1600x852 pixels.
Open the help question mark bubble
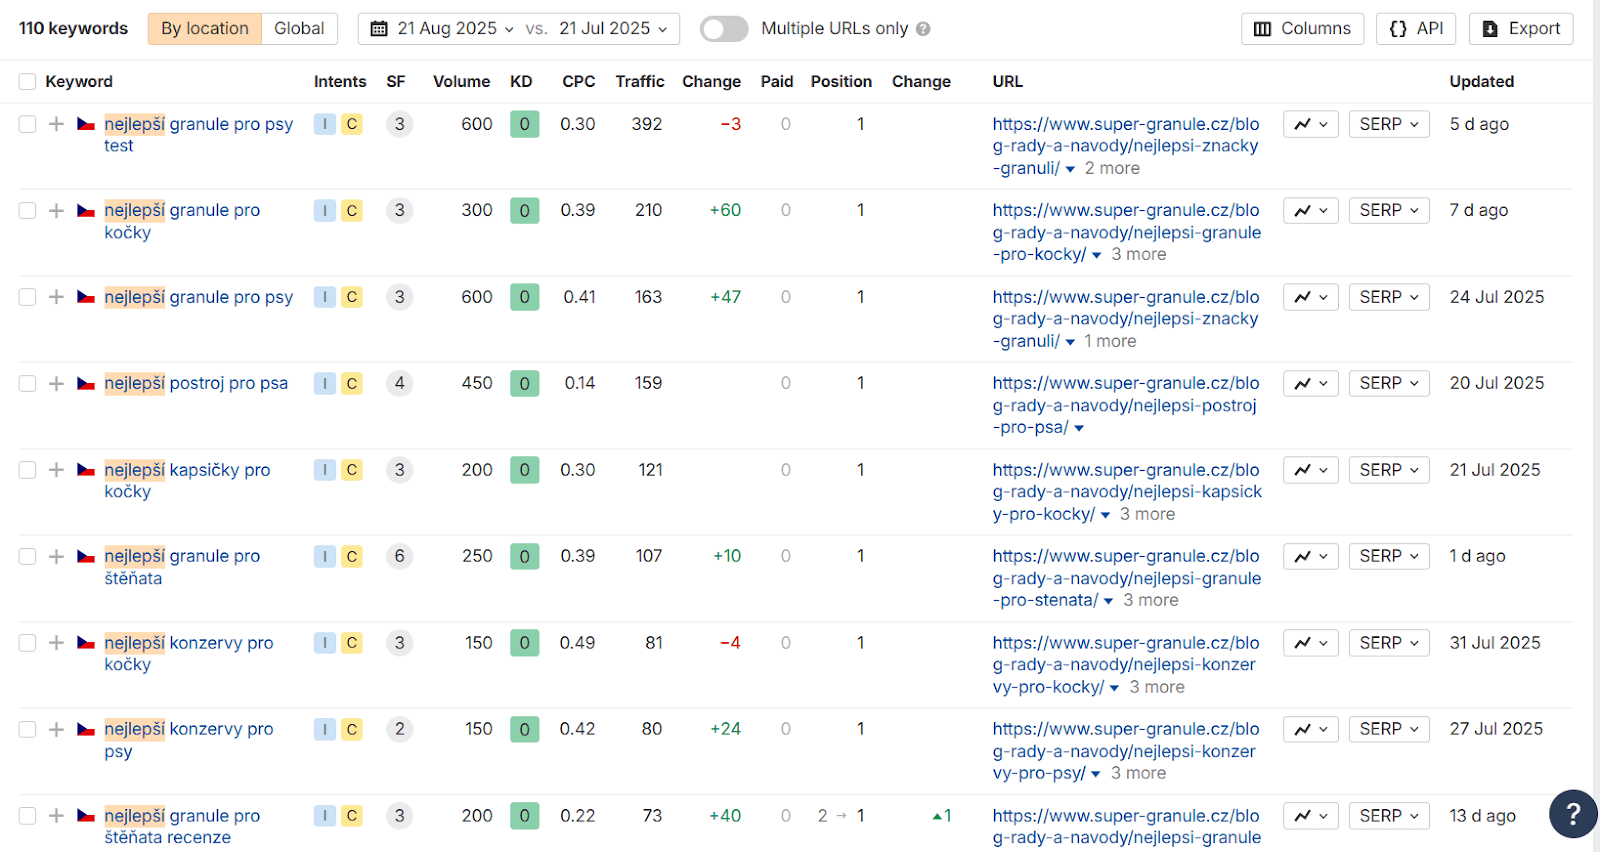click(1573, 814)
